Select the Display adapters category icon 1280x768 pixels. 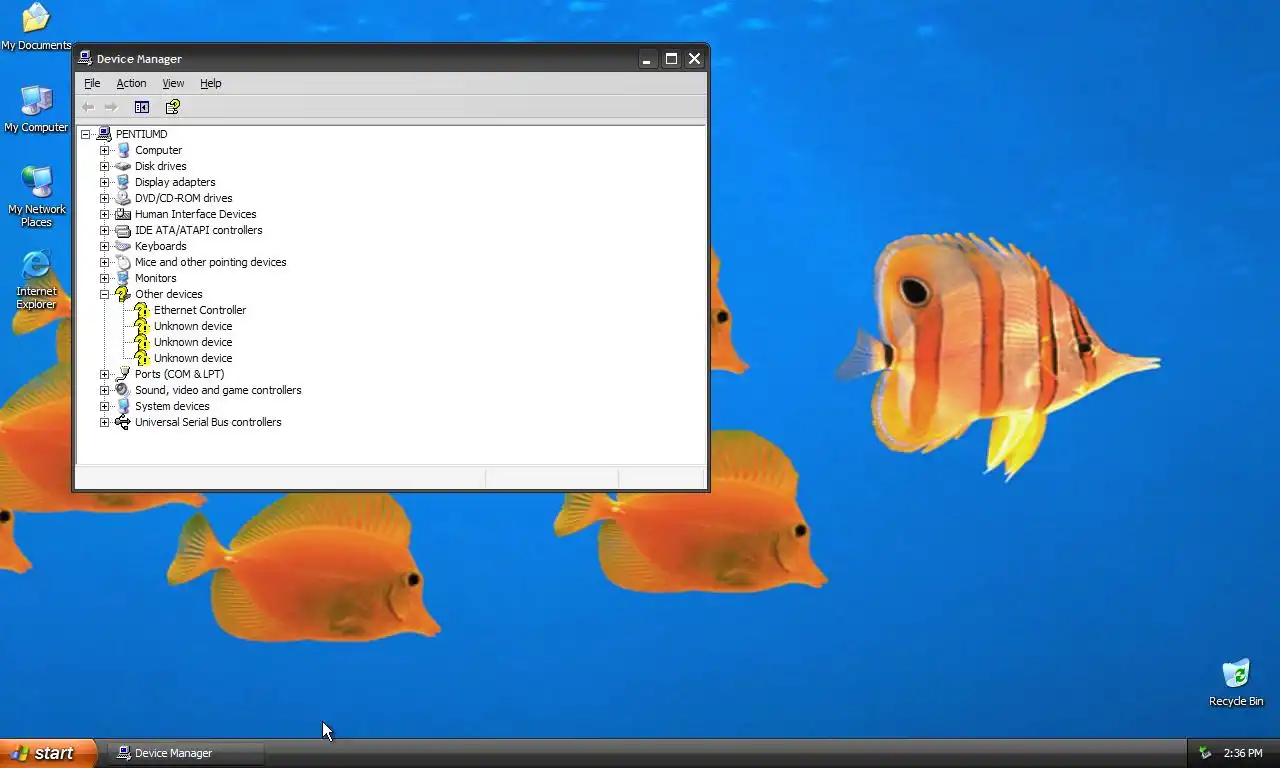(x=123, y=182)
